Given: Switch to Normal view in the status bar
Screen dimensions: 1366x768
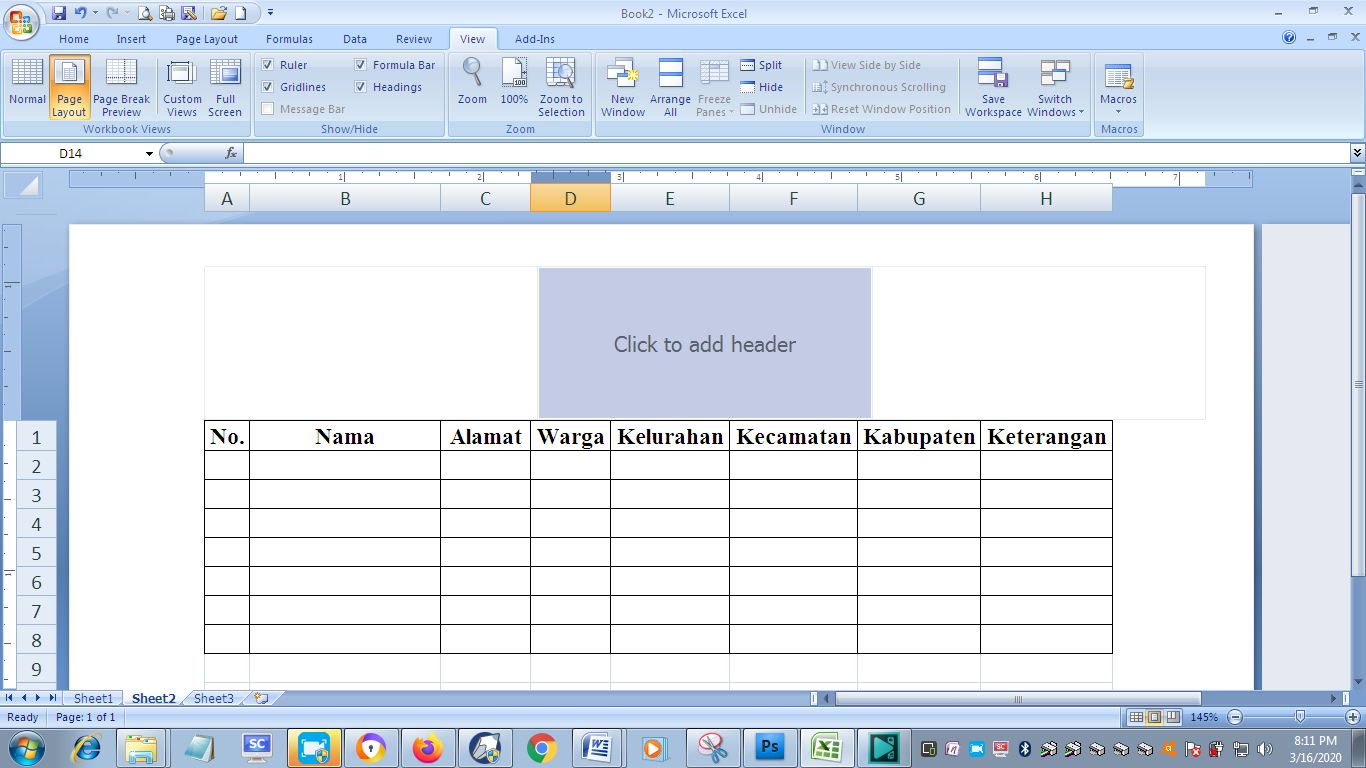Looking at the screenshot, I should tap(1137, 716).
